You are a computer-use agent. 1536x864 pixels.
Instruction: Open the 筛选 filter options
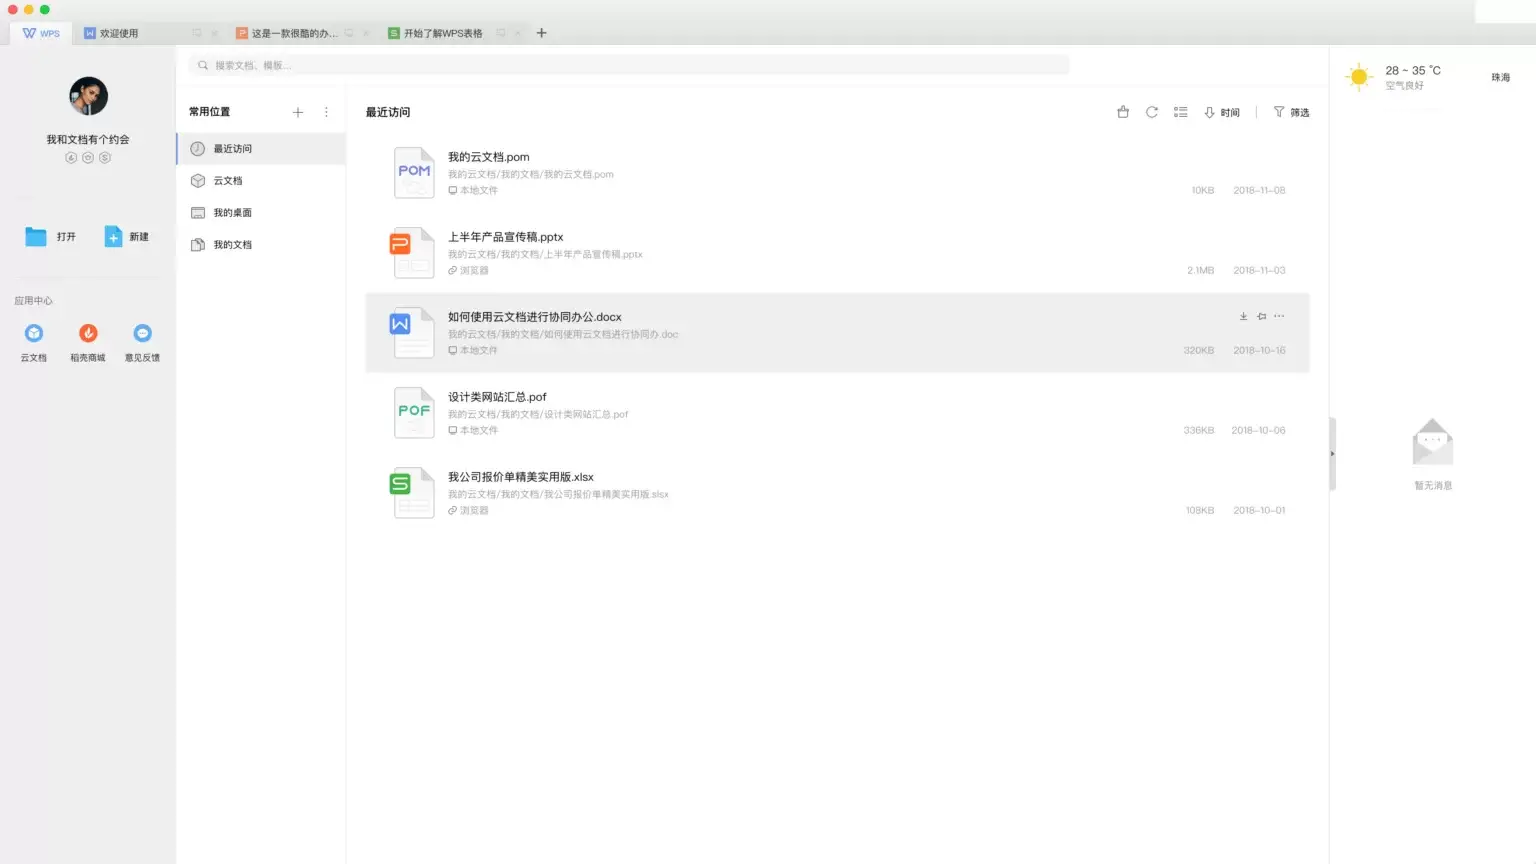tap(1291, 112)
